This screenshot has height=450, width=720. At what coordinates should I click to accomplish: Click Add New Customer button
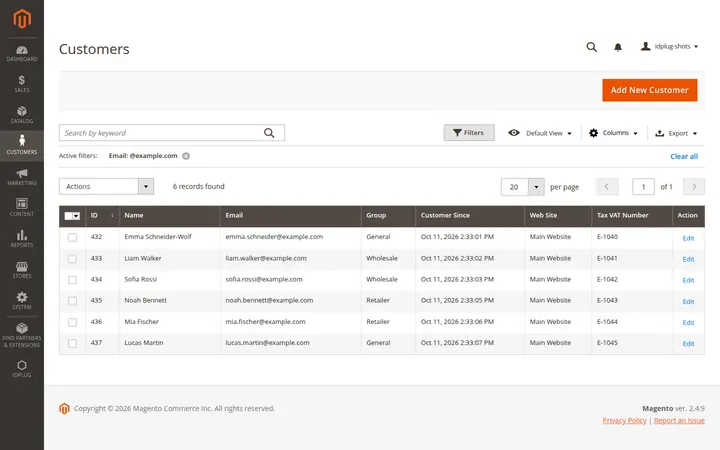click(650, 90)
